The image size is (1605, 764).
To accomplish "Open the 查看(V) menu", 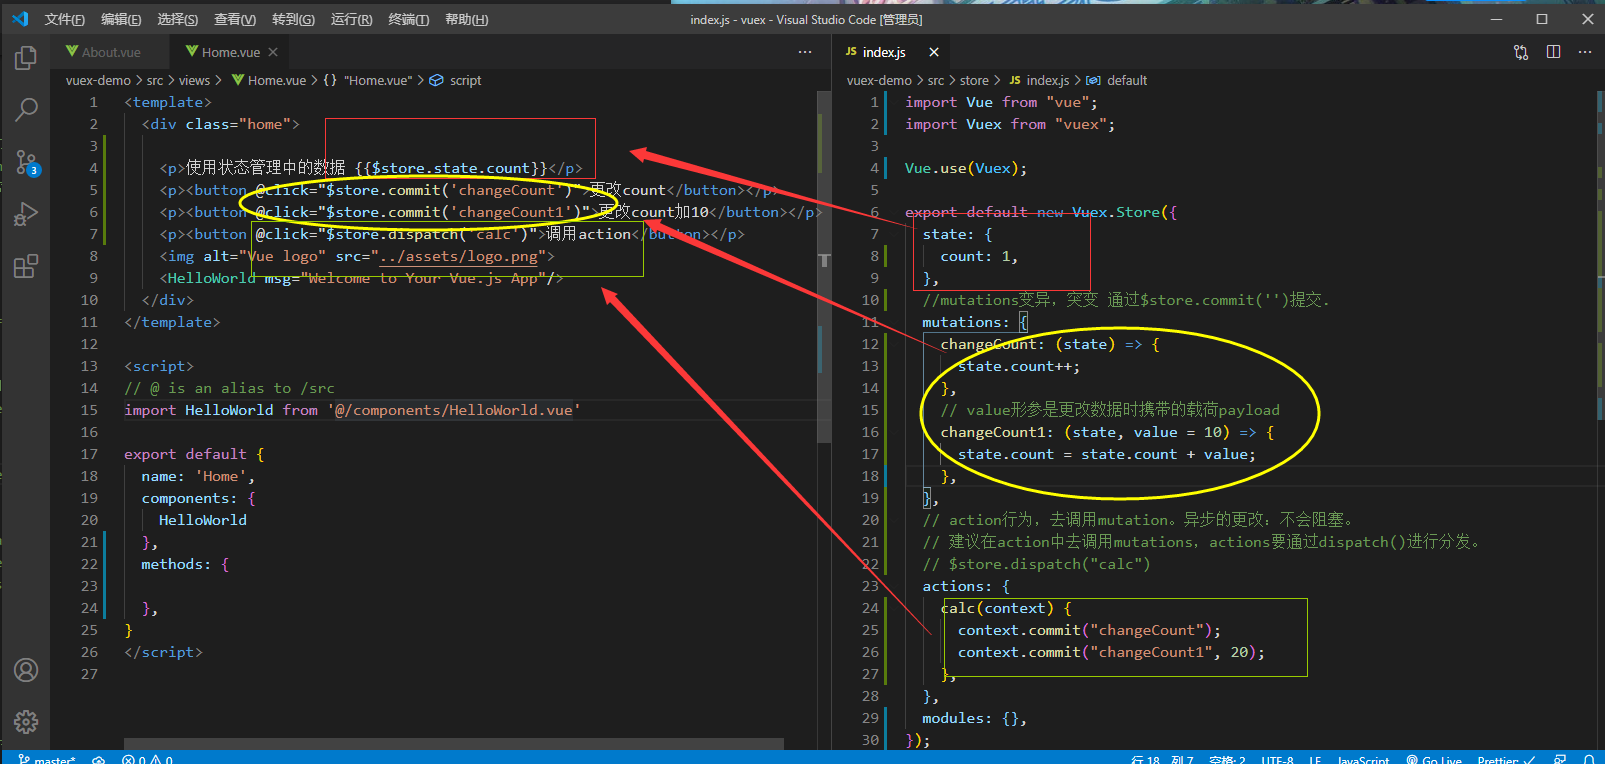I will 235,19.
